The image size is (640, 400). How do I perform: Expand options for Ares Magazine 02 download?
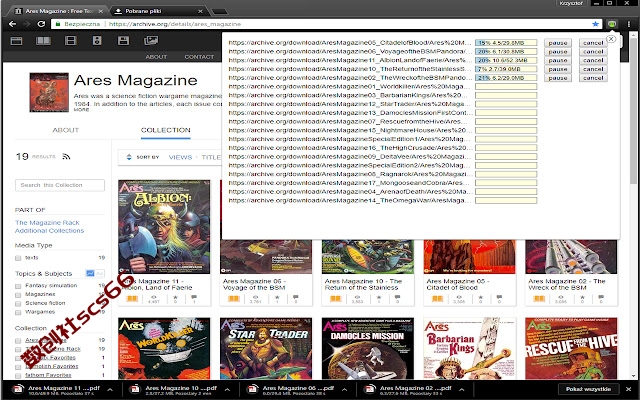462,390
